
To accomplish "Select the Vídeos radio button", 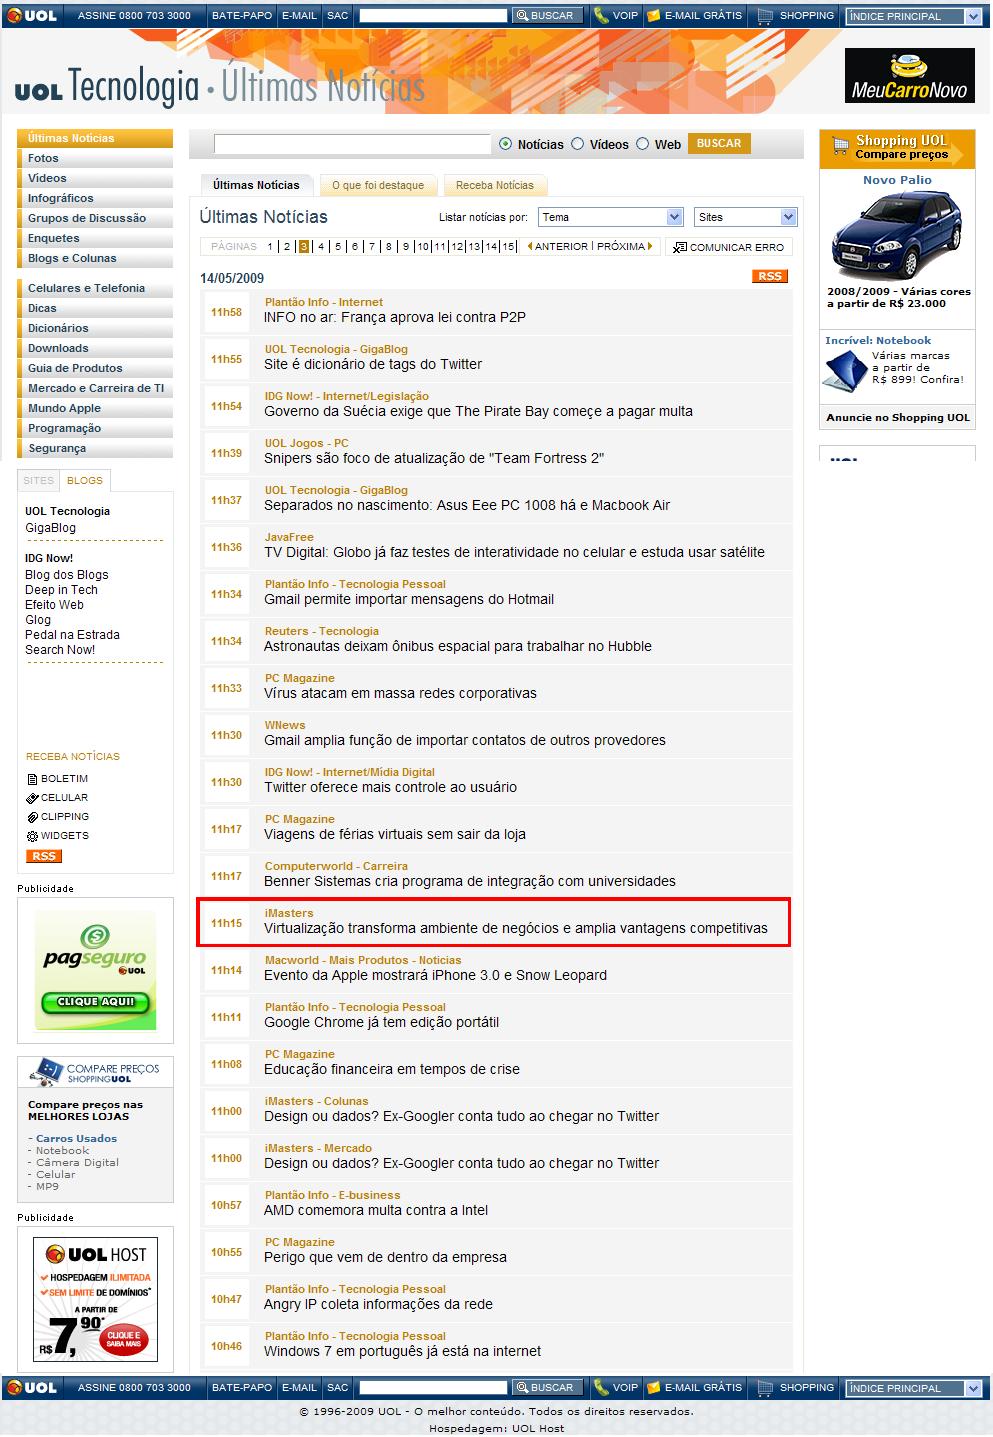I will 577,144.
